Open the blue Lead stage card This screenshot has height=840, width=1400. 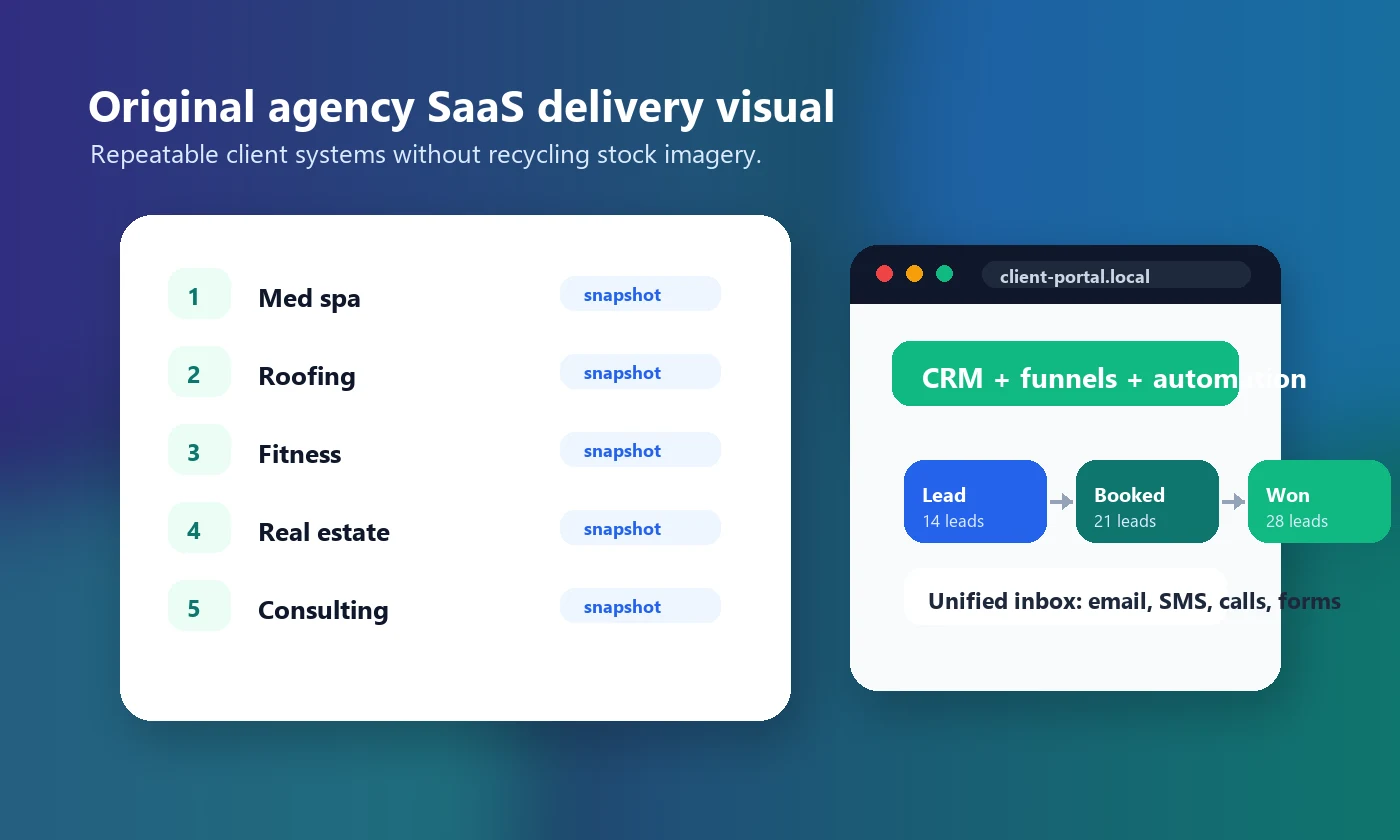(975, 501)
